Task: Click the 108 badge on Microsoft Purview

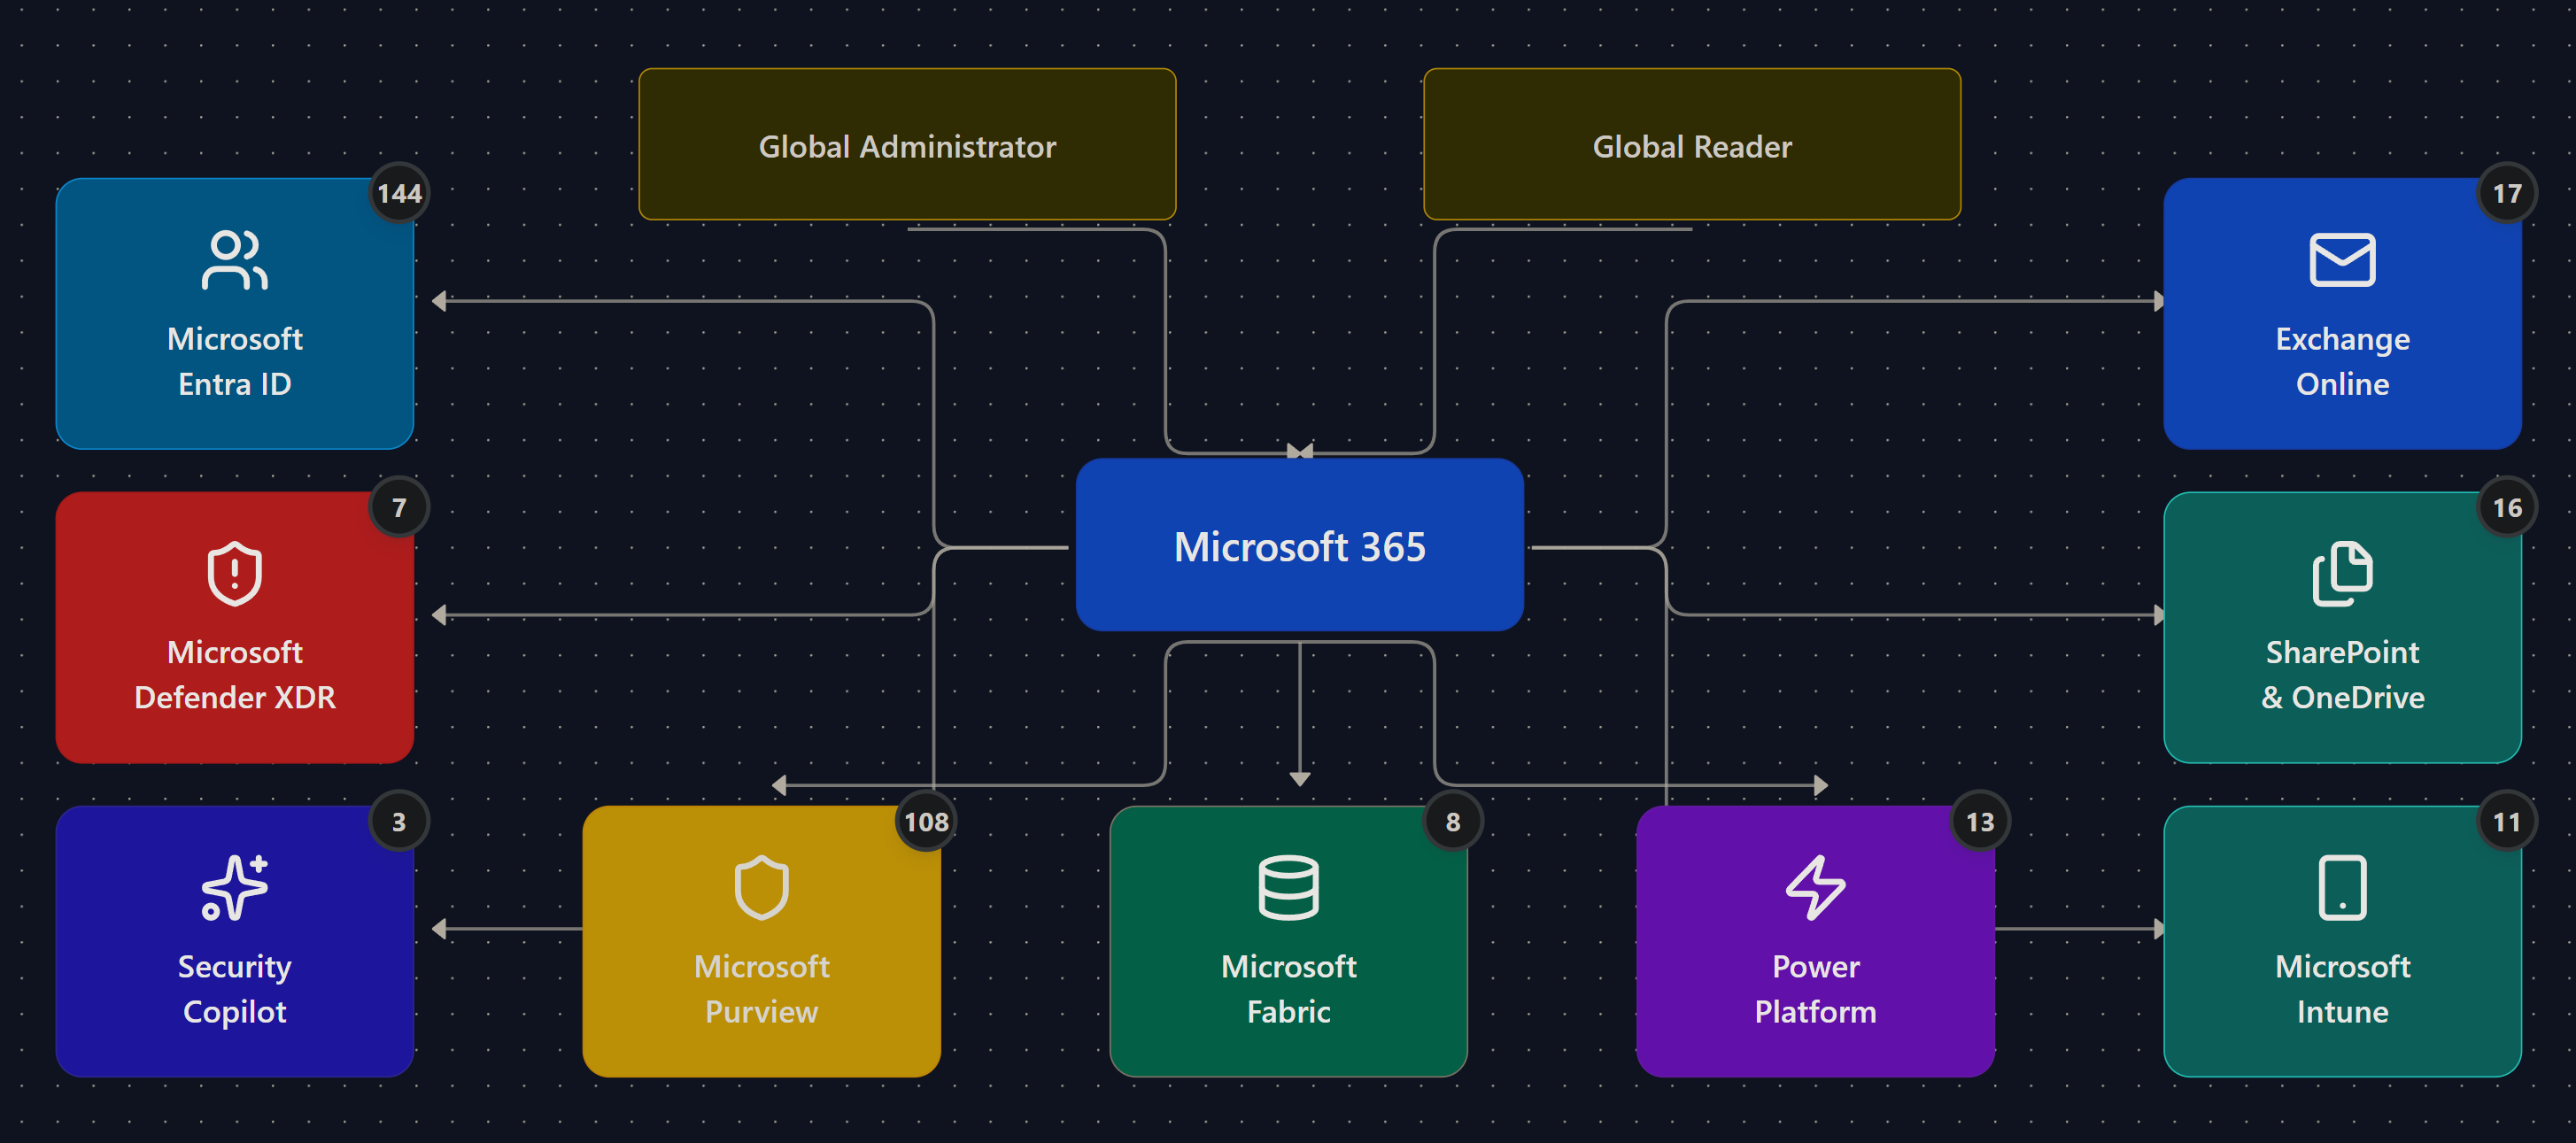Action: coord(926,821)
